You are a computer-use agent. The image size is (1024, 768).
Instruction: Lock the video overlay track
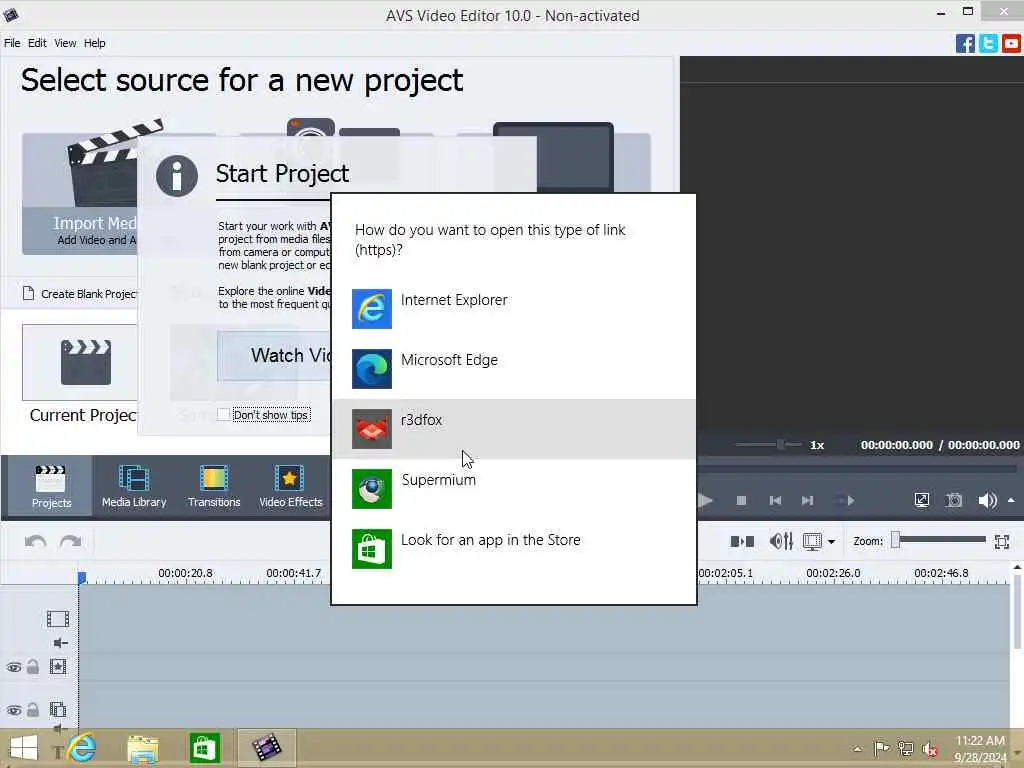[33, 710]
